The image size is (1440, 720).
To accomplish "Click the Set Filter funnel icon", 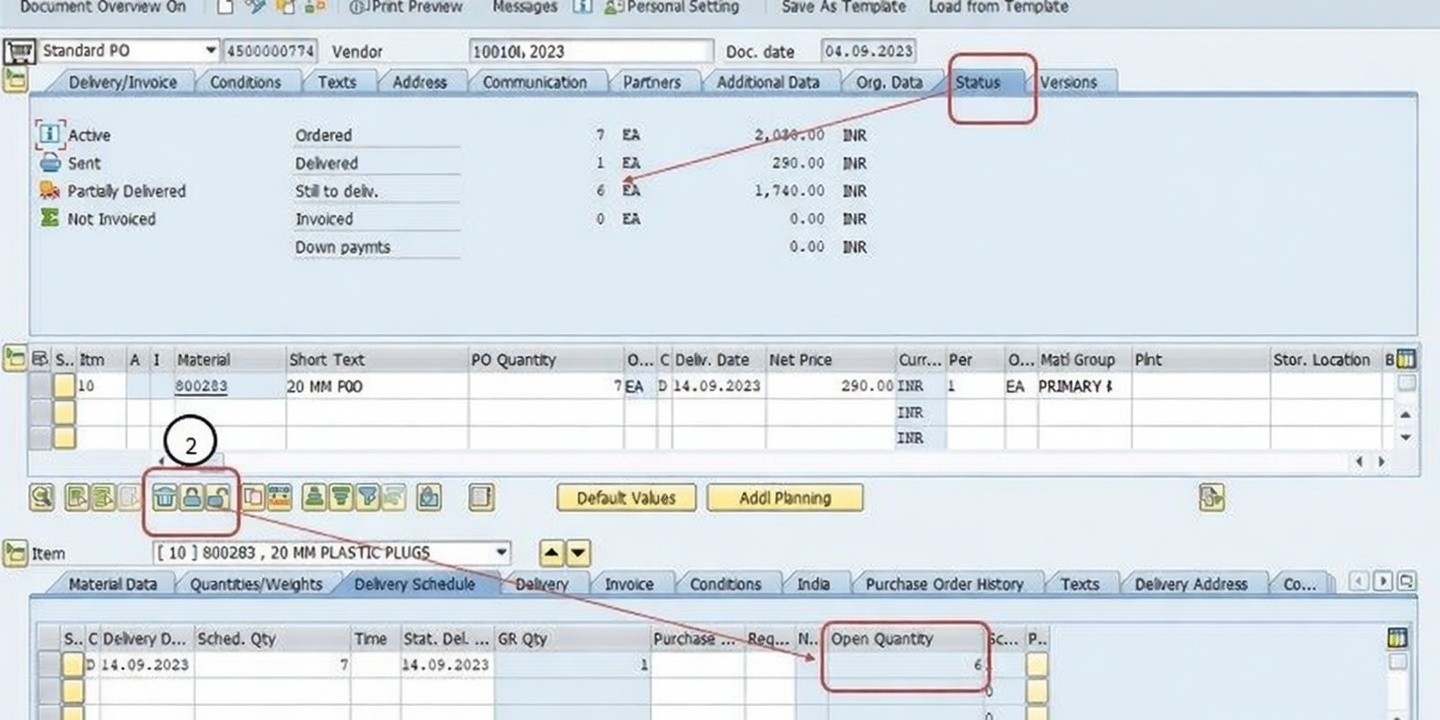I will 368,497.
